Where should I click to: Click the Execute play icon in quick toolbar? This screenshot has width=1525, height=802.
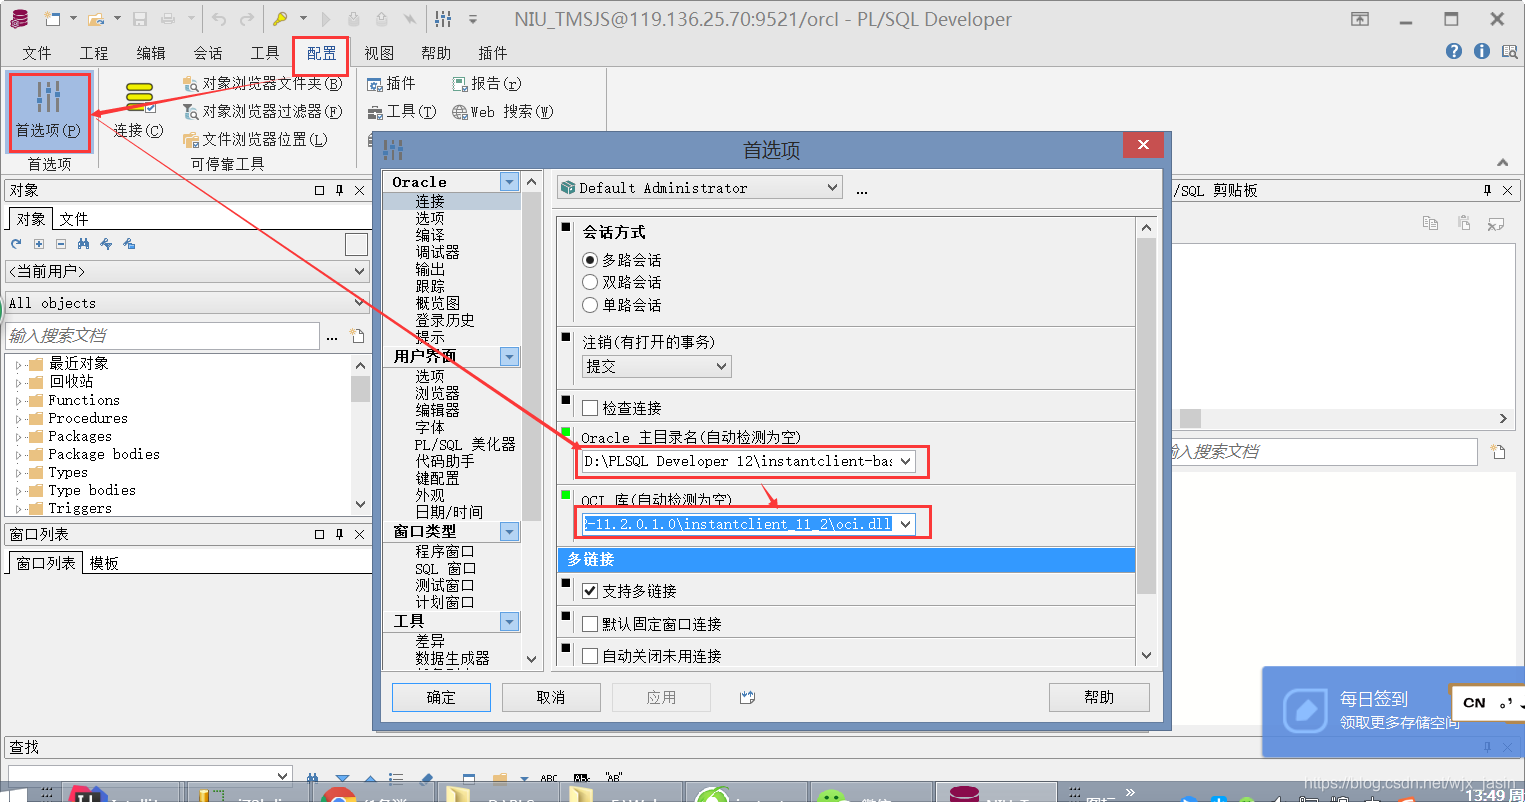pos(327,19)
